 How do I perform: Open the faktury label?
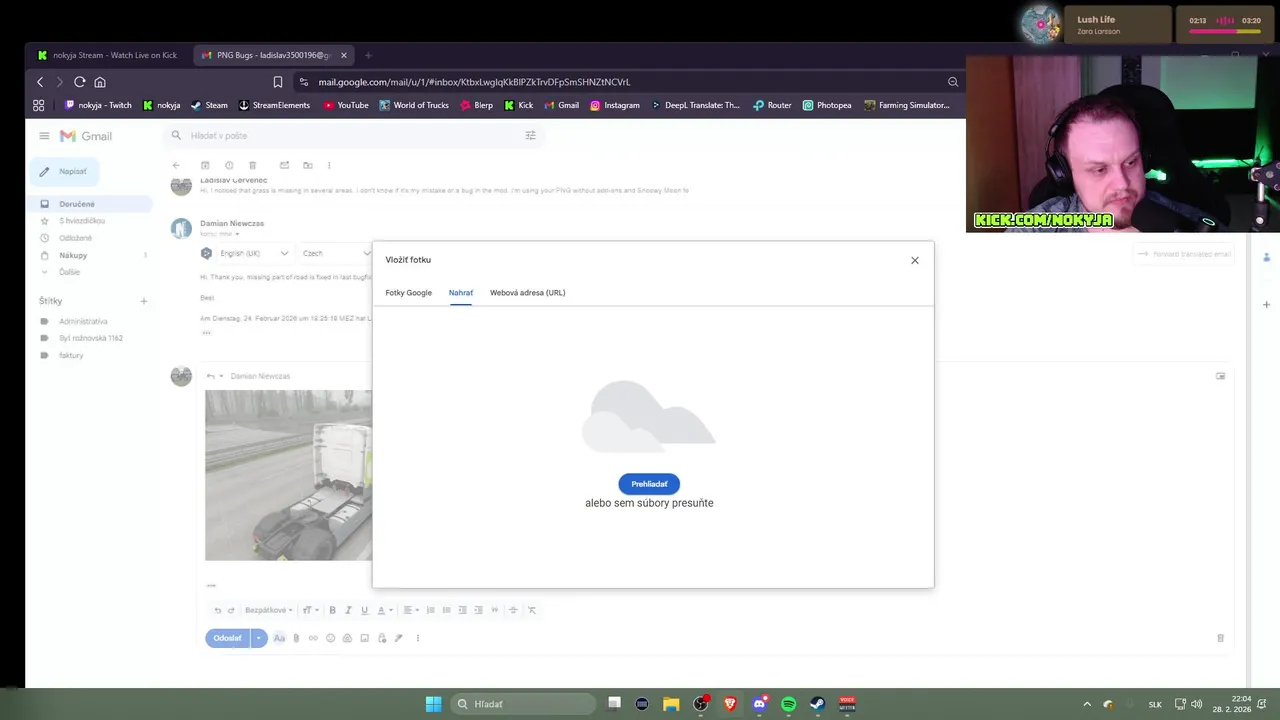click(x=71, y=355)
